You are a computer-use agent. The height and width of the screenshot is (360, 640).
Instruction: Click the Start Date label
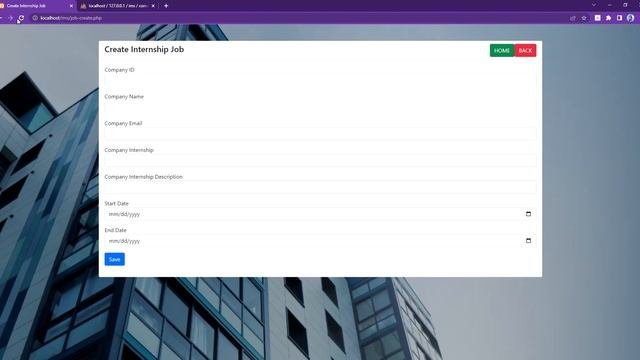click(x=116, y=203)
